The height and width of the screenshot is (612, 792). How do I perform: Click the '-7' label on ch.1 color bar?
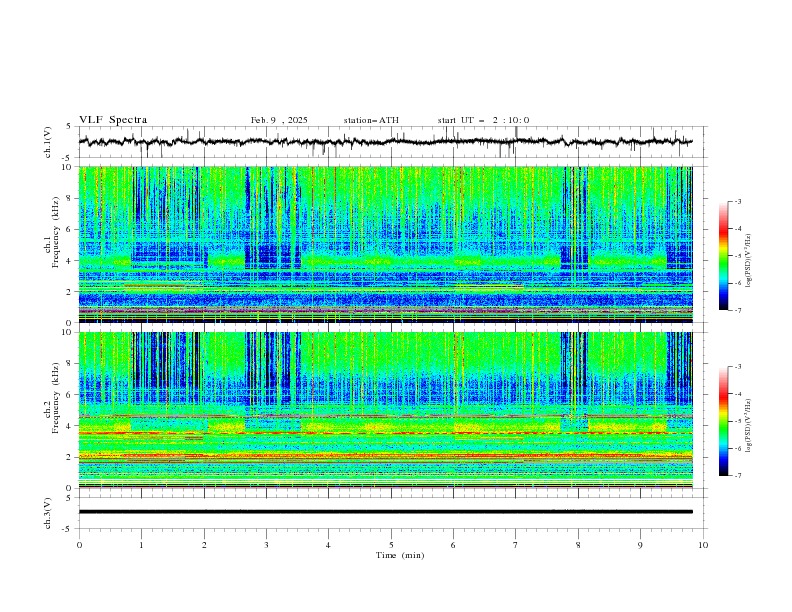[737, 310]
